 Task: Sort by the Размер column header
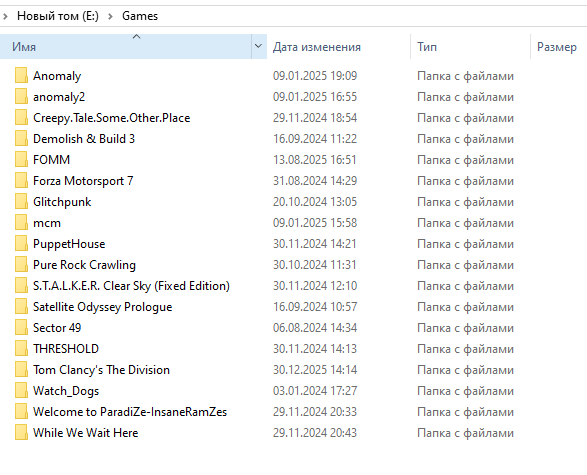click(x=557, y=47)
